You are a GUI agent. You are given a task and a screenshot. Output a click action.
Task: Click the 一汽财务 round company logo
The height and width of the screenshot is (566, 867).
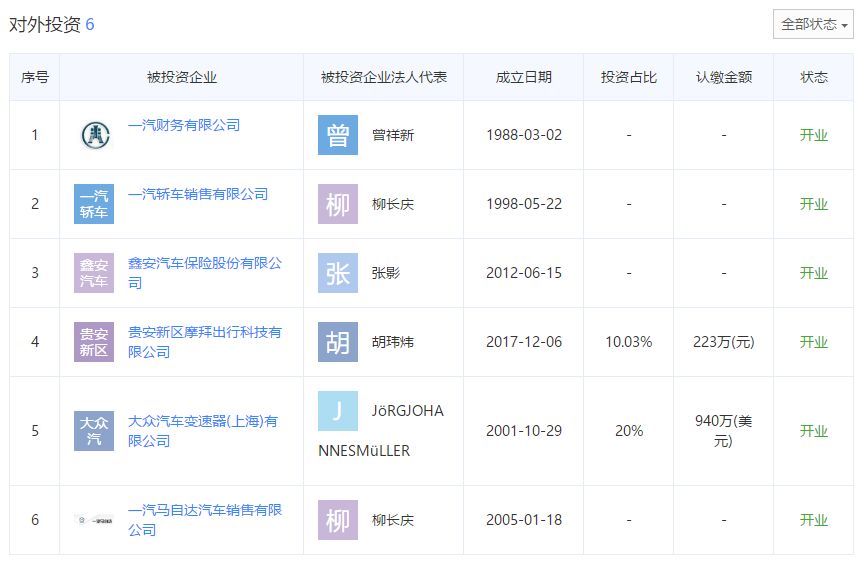click(95, 135)
